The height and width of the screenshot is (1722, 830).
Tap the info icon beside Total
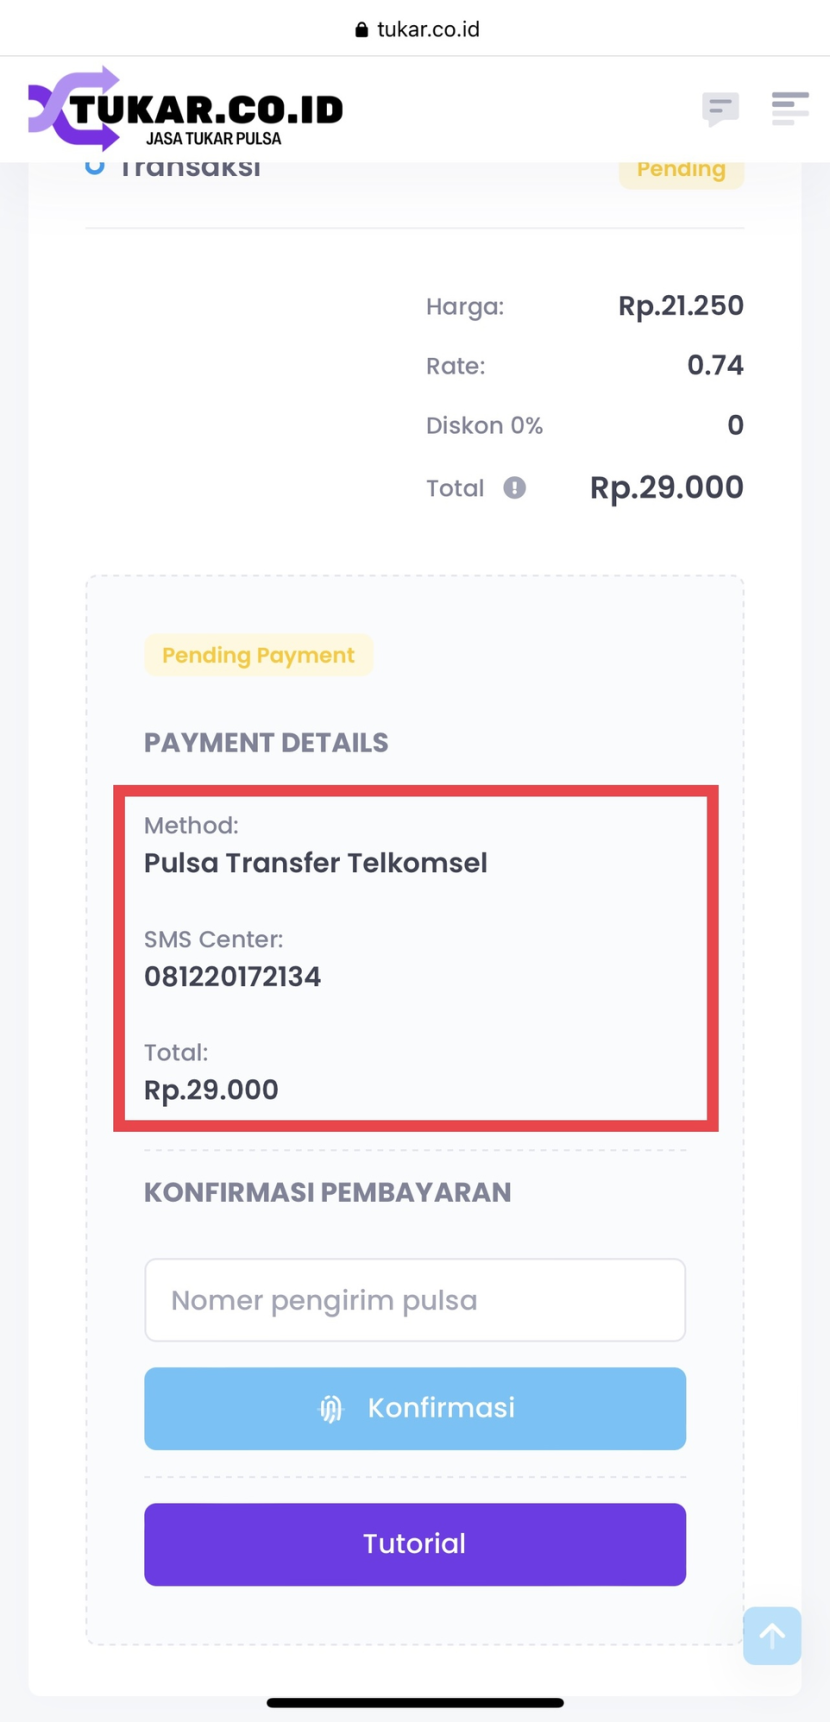click(x=514, y=488)
